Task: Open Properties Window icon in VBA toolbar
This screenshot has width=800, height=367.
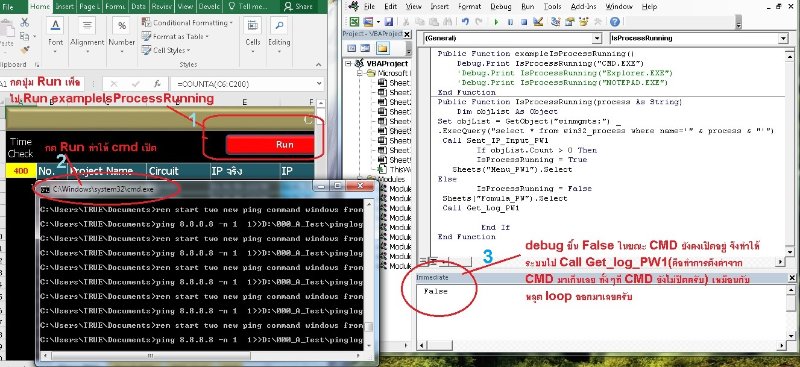Action: [x=570, y=22]
